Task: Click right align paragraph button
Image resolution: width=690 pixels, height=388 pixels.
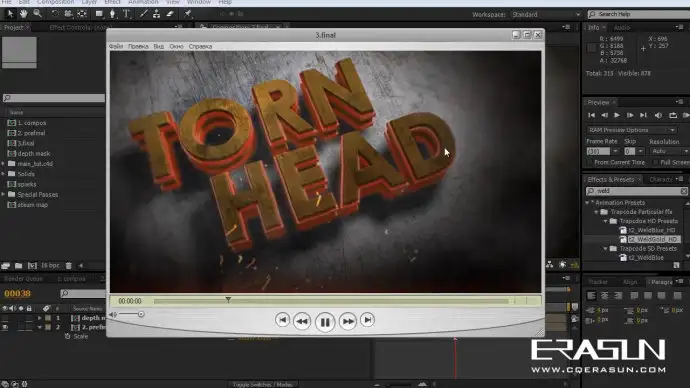Action: pyautogui.click(x=618, y=296)
